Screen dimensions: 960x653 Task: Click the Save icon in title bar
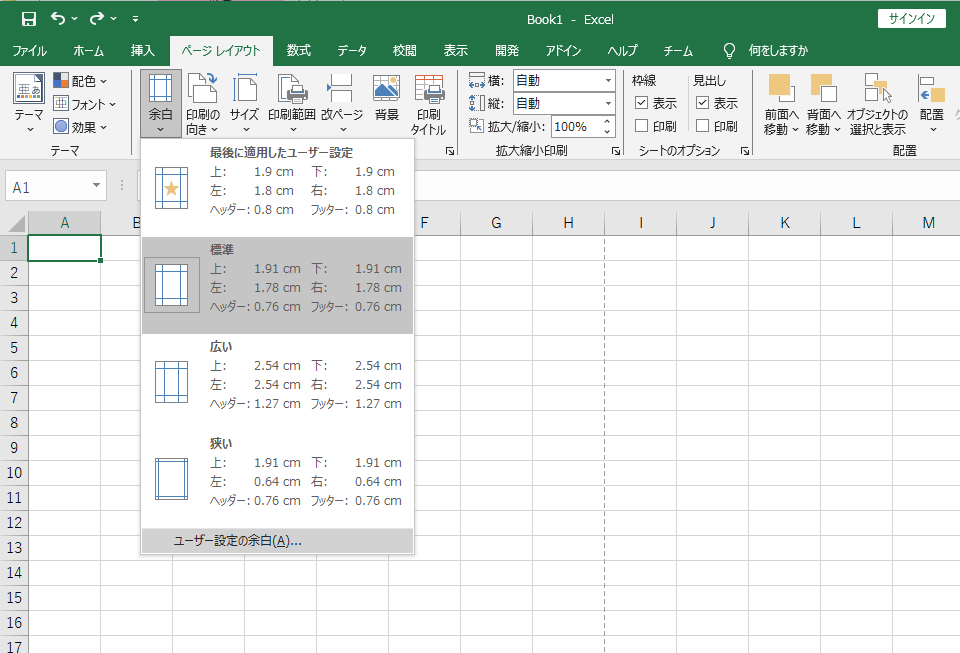point(28,19)
